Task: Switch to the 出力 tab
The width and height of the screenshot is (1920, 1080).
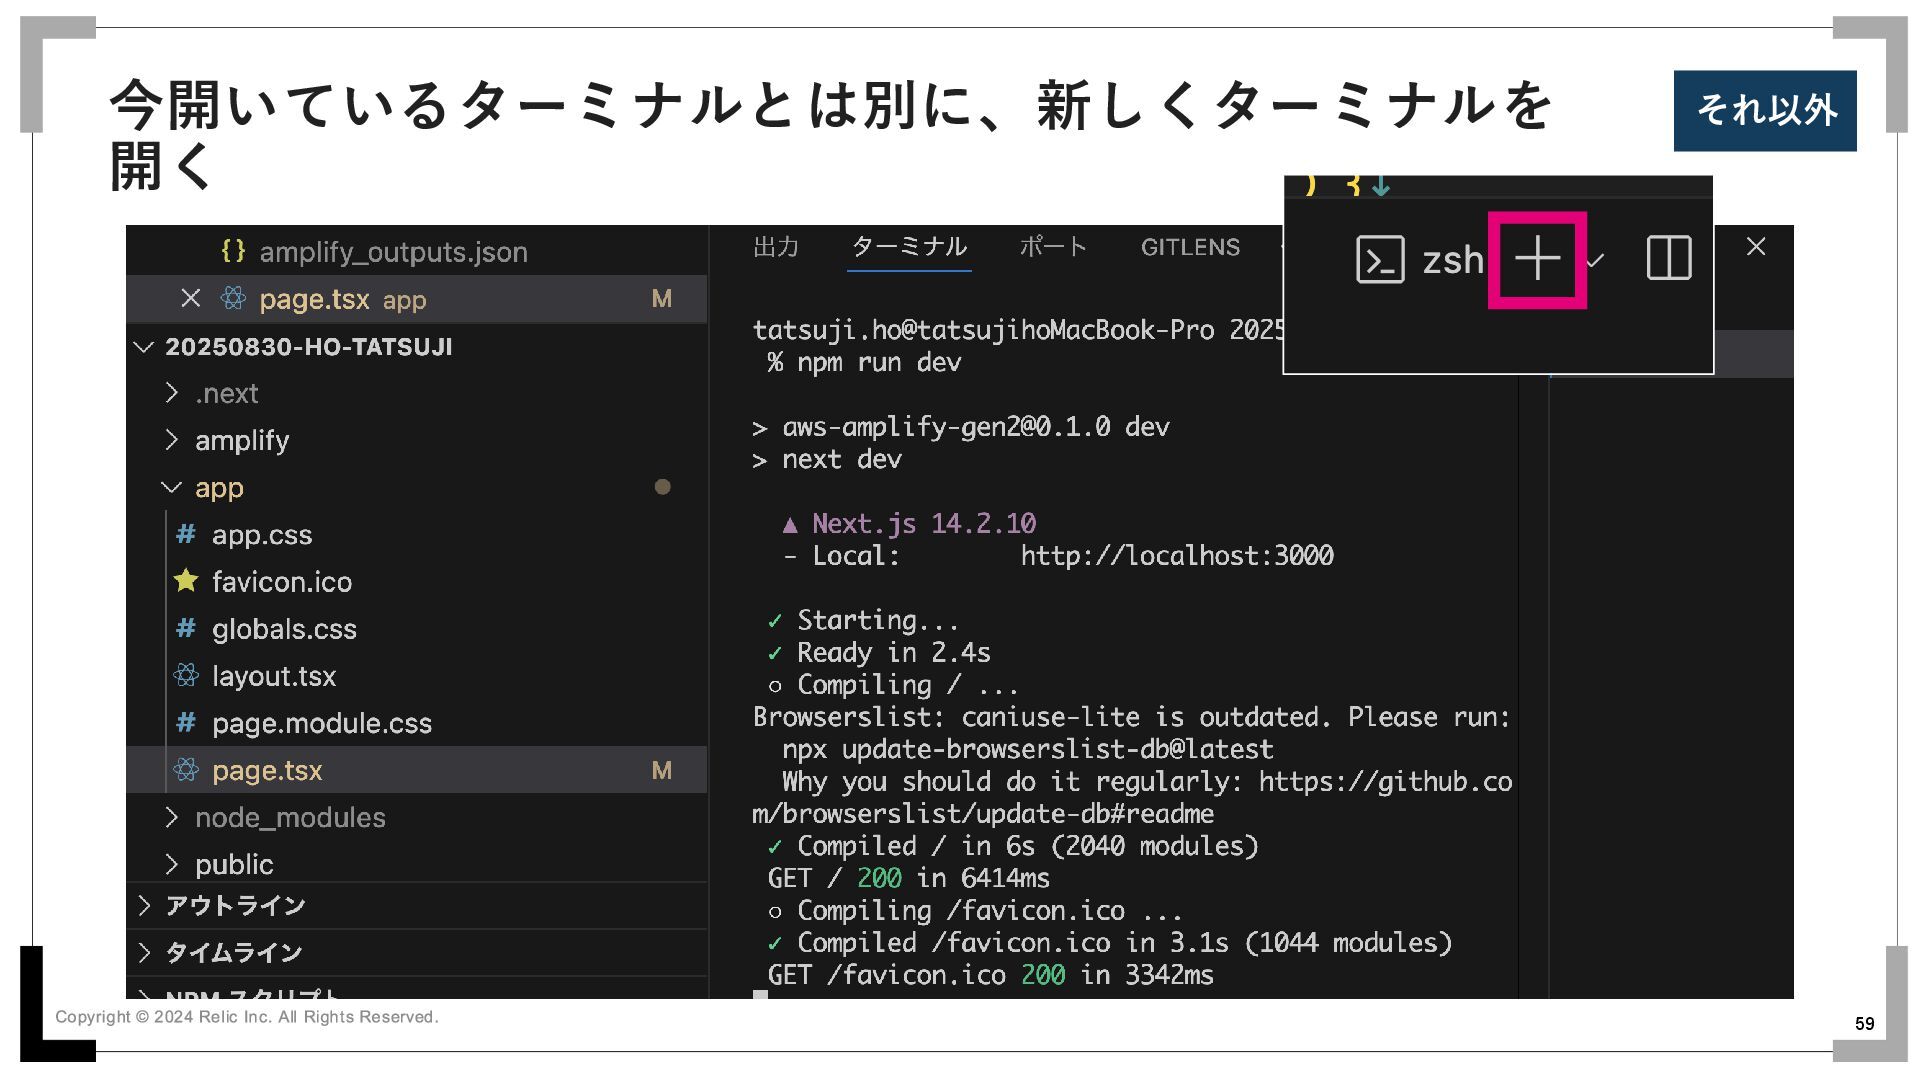Action: coord(776,247)
